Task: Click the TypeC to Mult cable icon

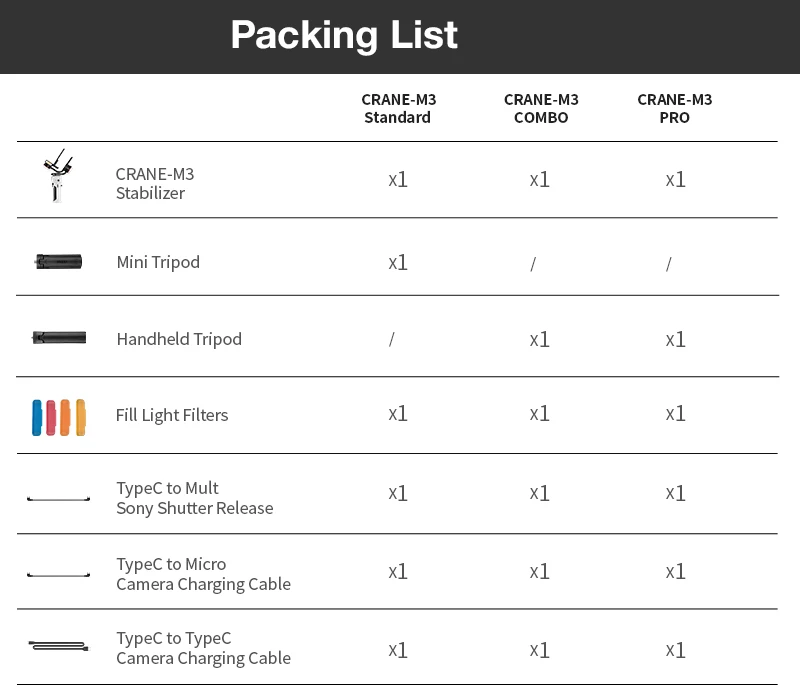Action: point(58,498)
